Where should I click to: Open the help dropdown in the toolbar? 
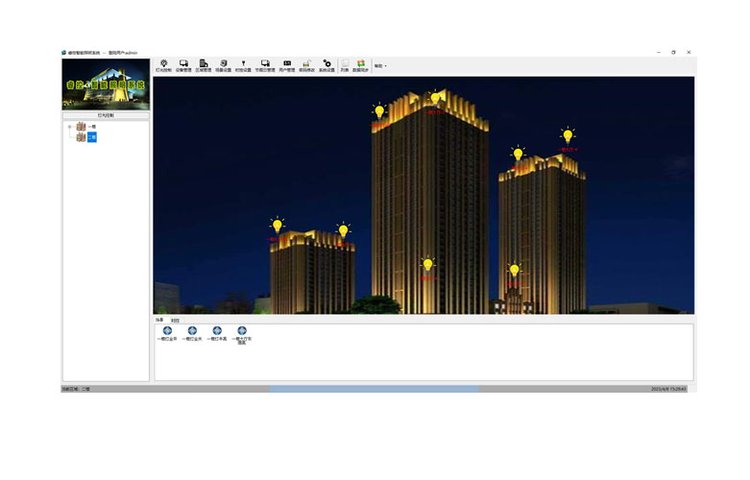[x=380, y=66]
